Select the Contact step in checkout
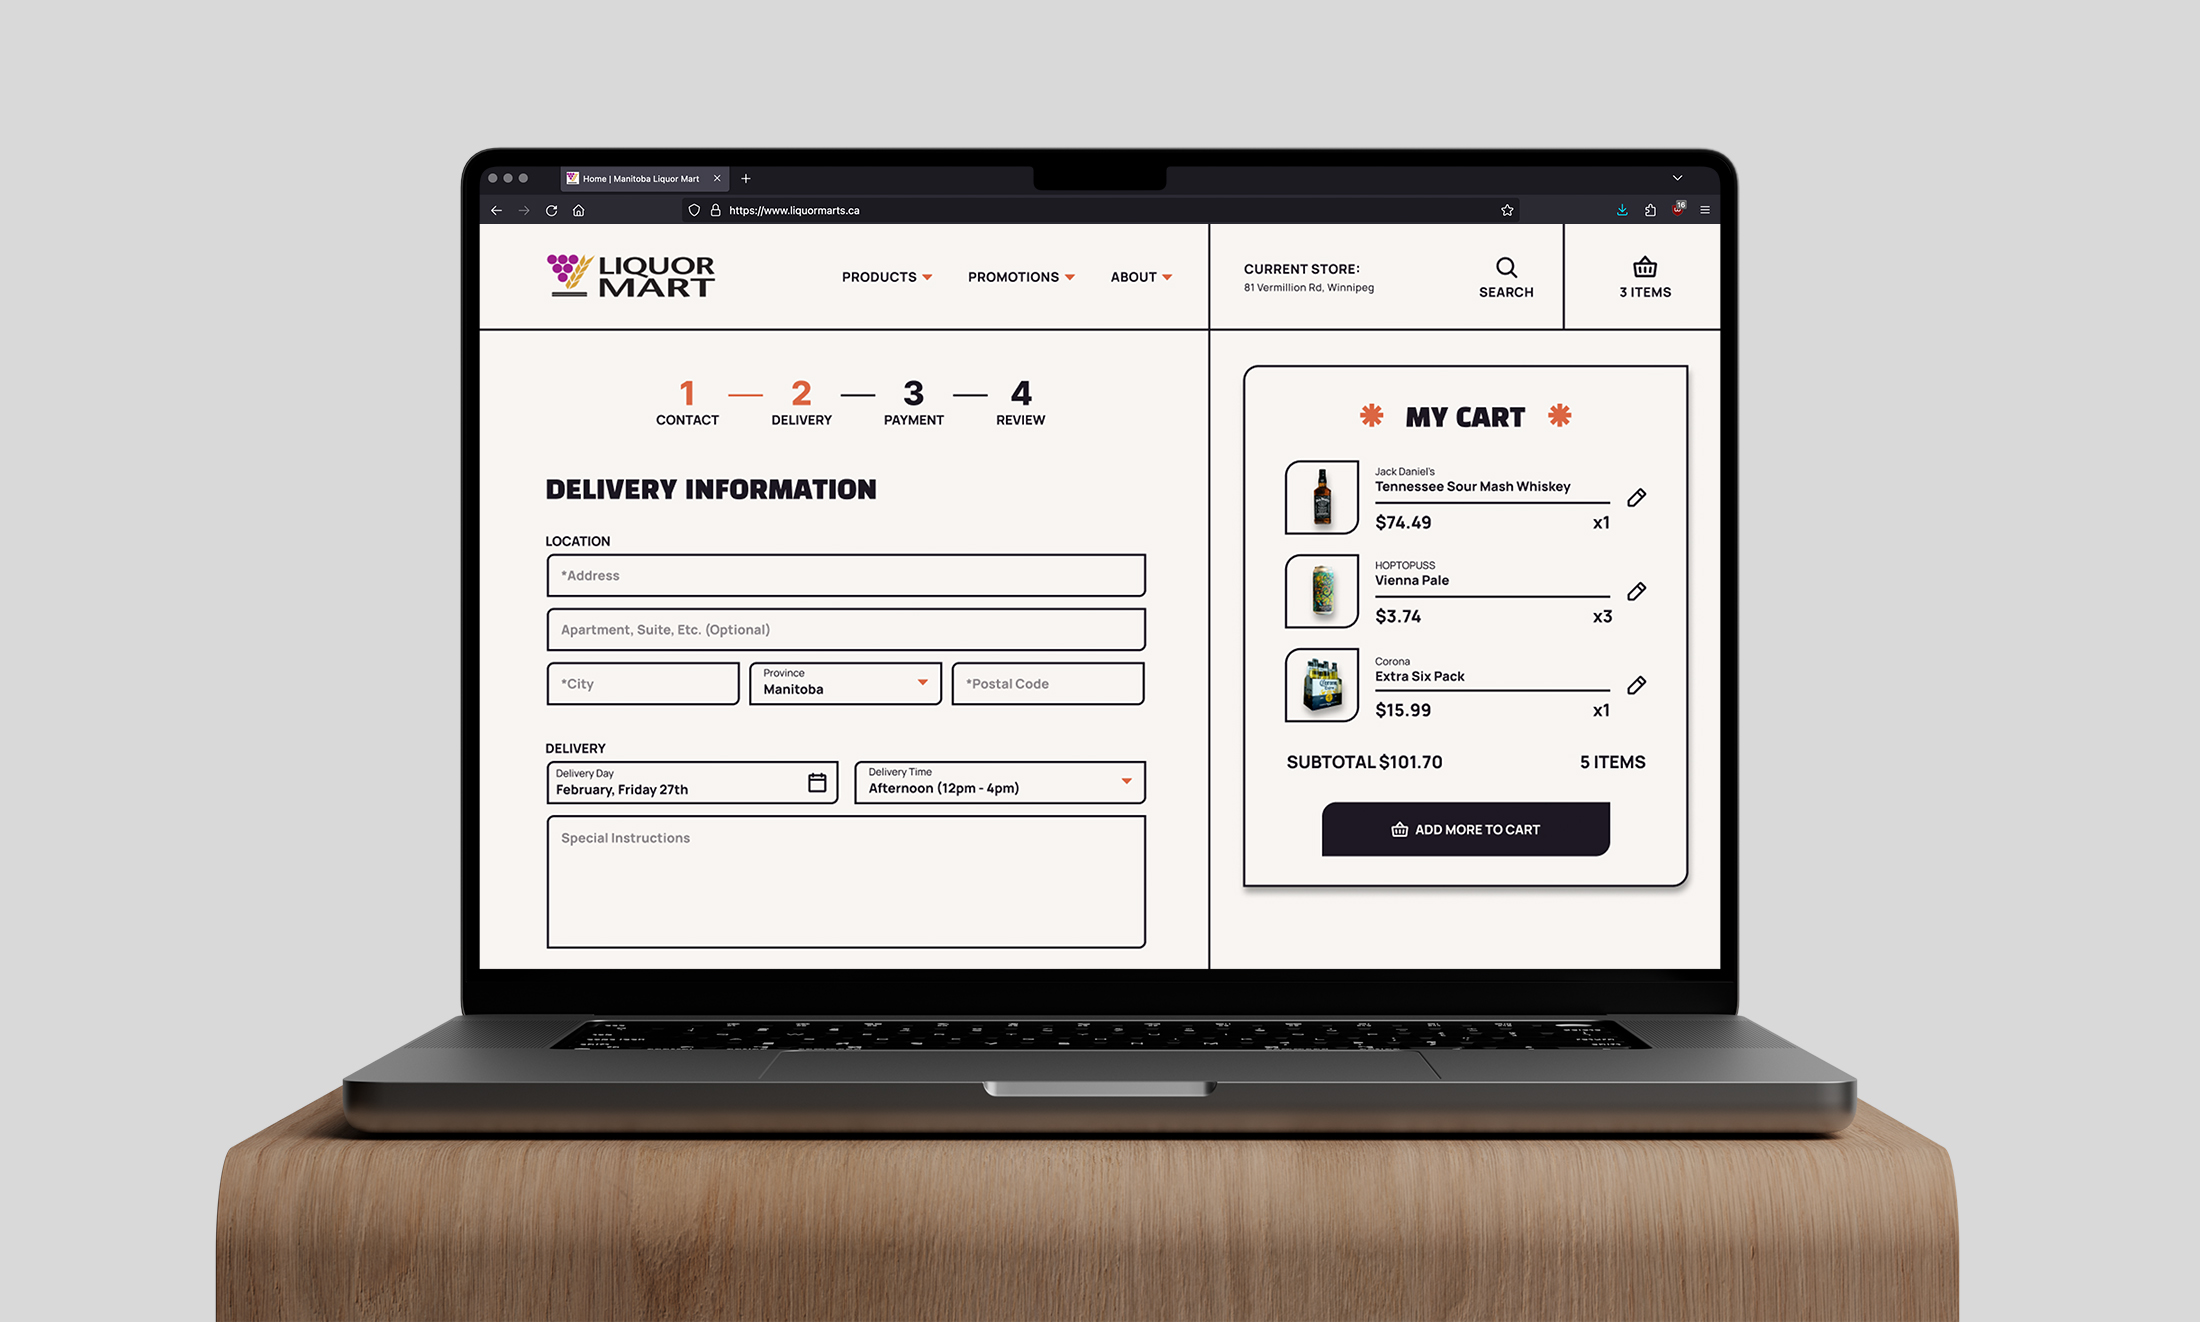Image resolution: width=2200 pixels, height=1322 pixels. pyautogui.click(x=687, y=401)
